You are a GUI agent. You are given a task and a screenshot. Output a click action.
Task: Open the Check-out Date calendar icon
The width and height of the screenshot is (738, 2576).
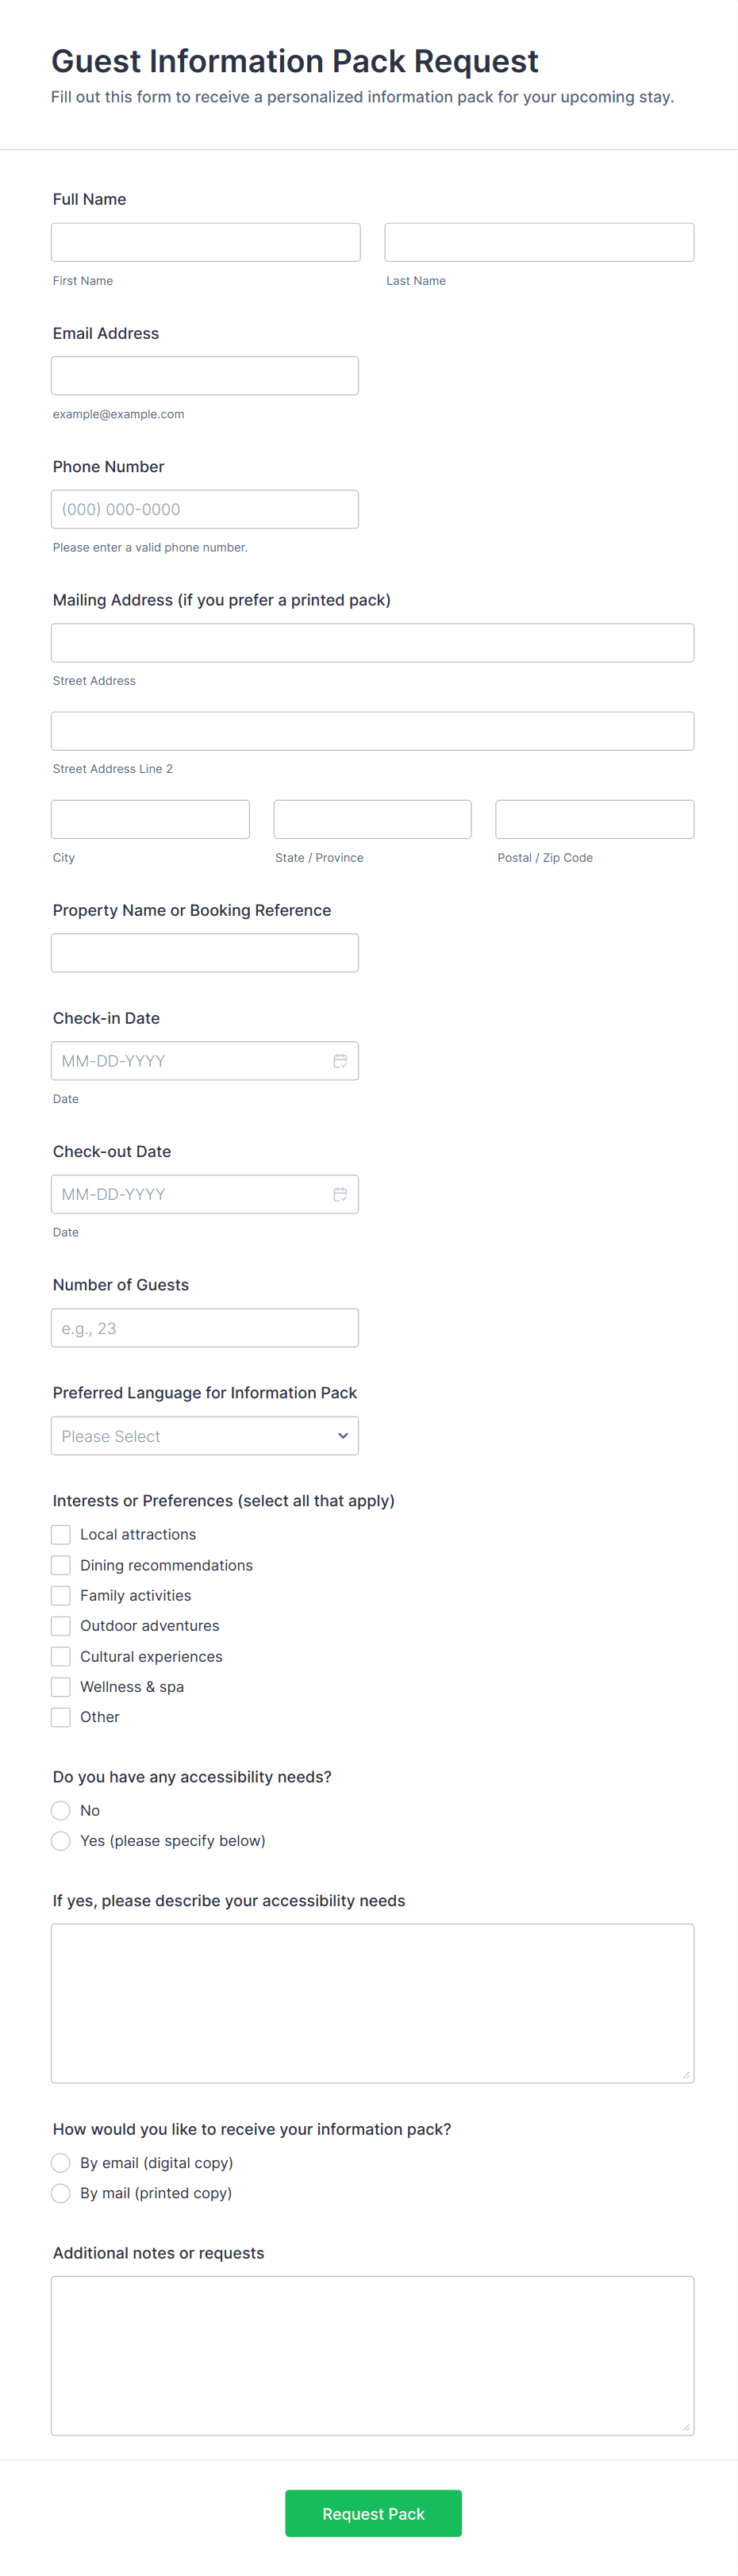point(340,1193)
